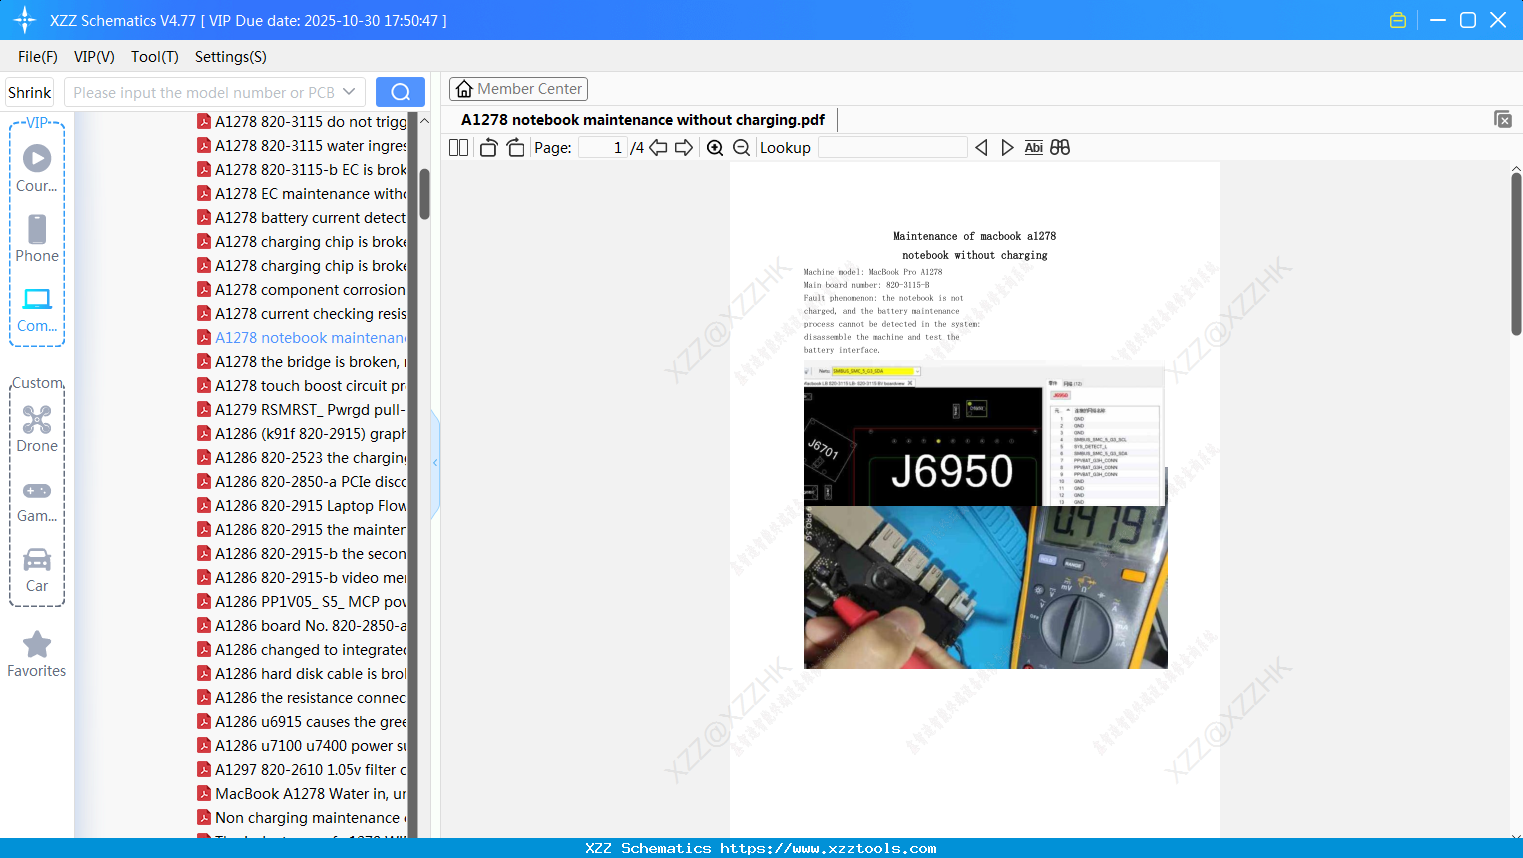Toggle two-page view layout icon
This screenshot has height=858, width=1523.
(459, 148)
